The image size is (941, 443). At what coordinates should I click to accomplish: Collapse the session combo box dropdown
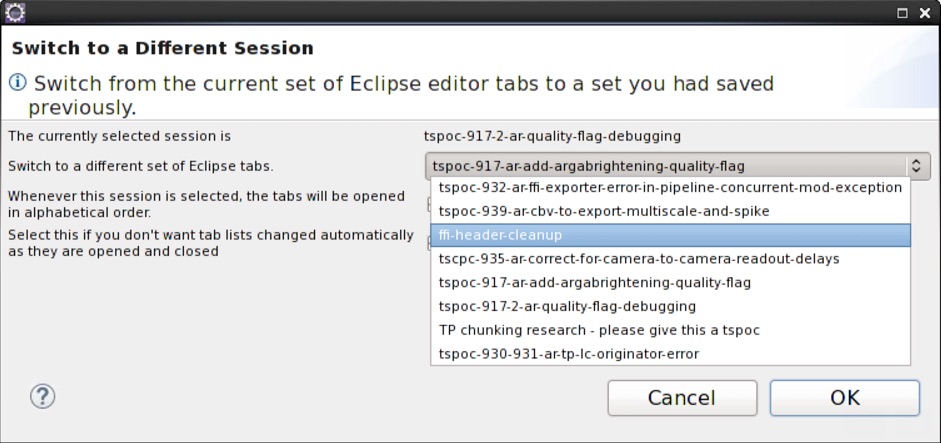(x=916, y=166)
